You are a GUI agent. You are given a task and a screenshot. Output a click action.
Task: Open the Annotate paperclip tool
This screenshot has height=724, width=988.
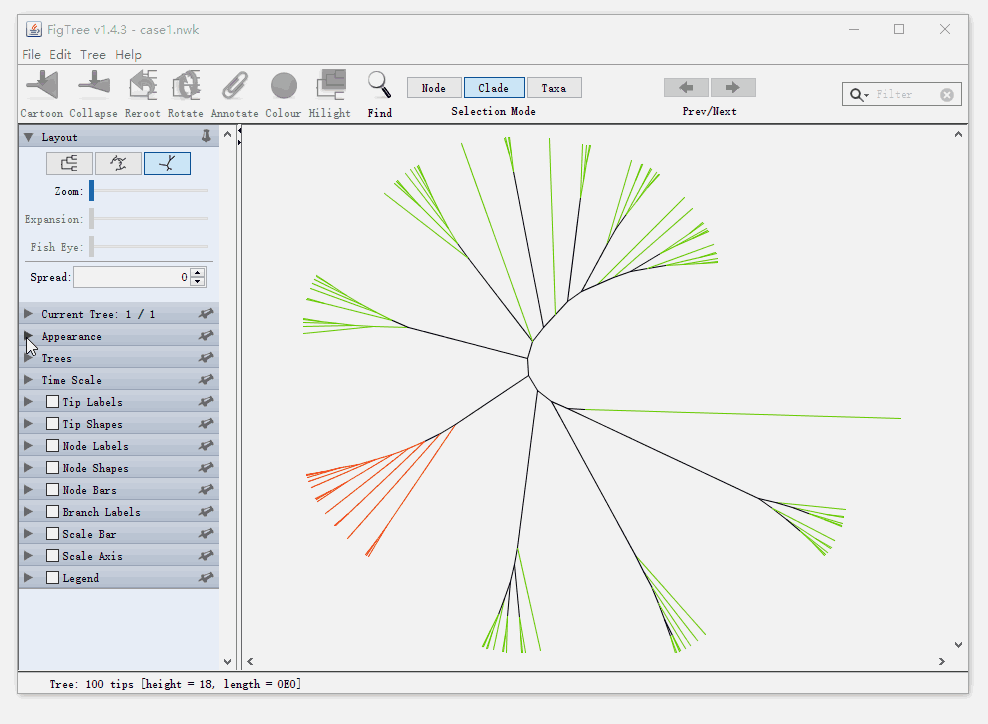235,86
